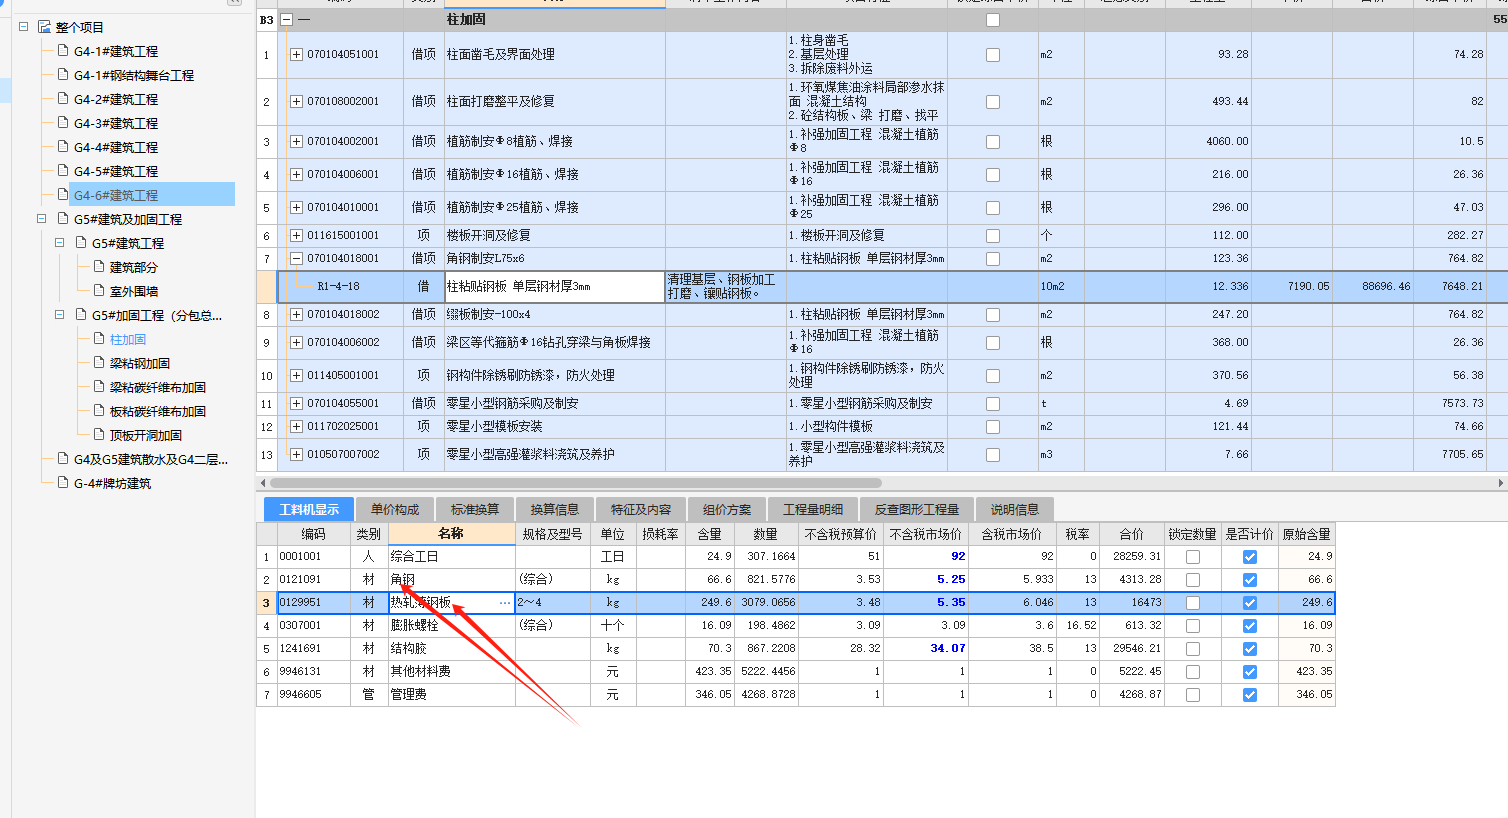
Task: Select G4-1#建筑工程 in project tree
Action: [116, 51]
